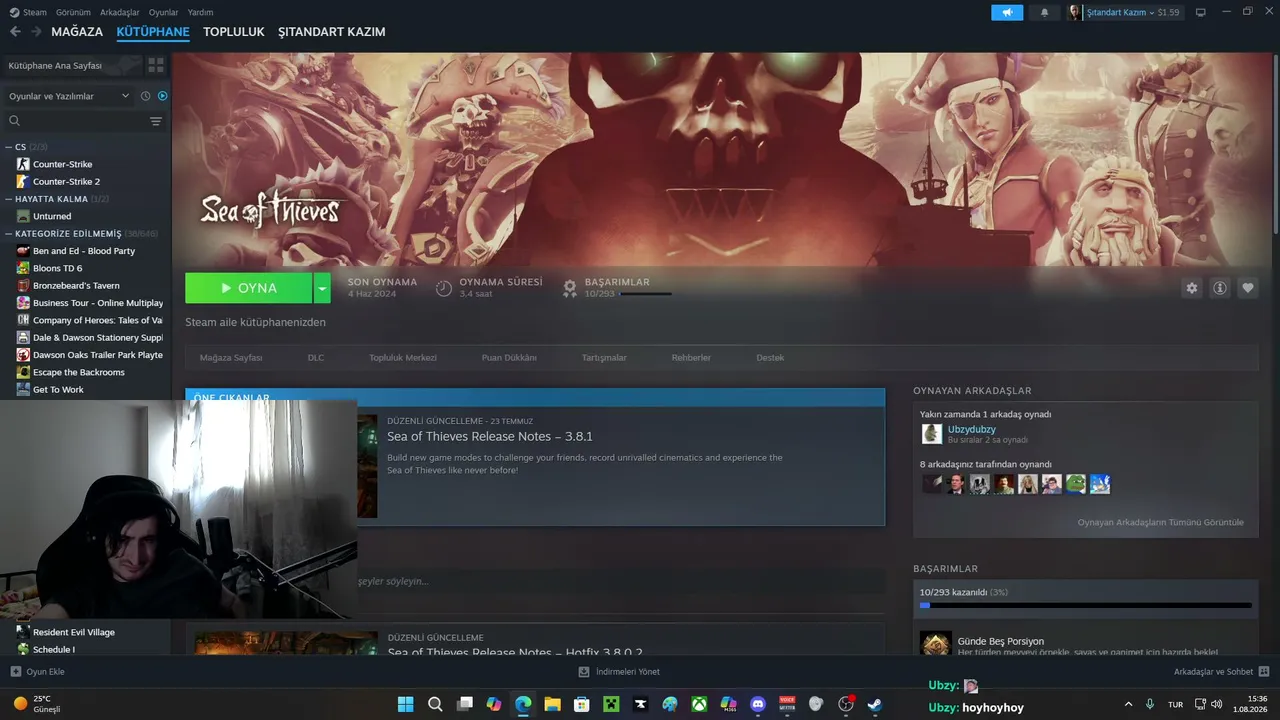Switch to Big Picture mode monitor icon
Screen dimensions: 1280x720
pos(1201,12)
